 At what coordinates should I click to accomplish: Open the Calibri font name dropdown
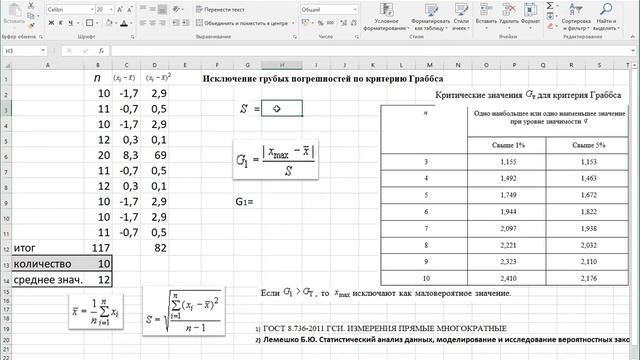click(92, 9)
